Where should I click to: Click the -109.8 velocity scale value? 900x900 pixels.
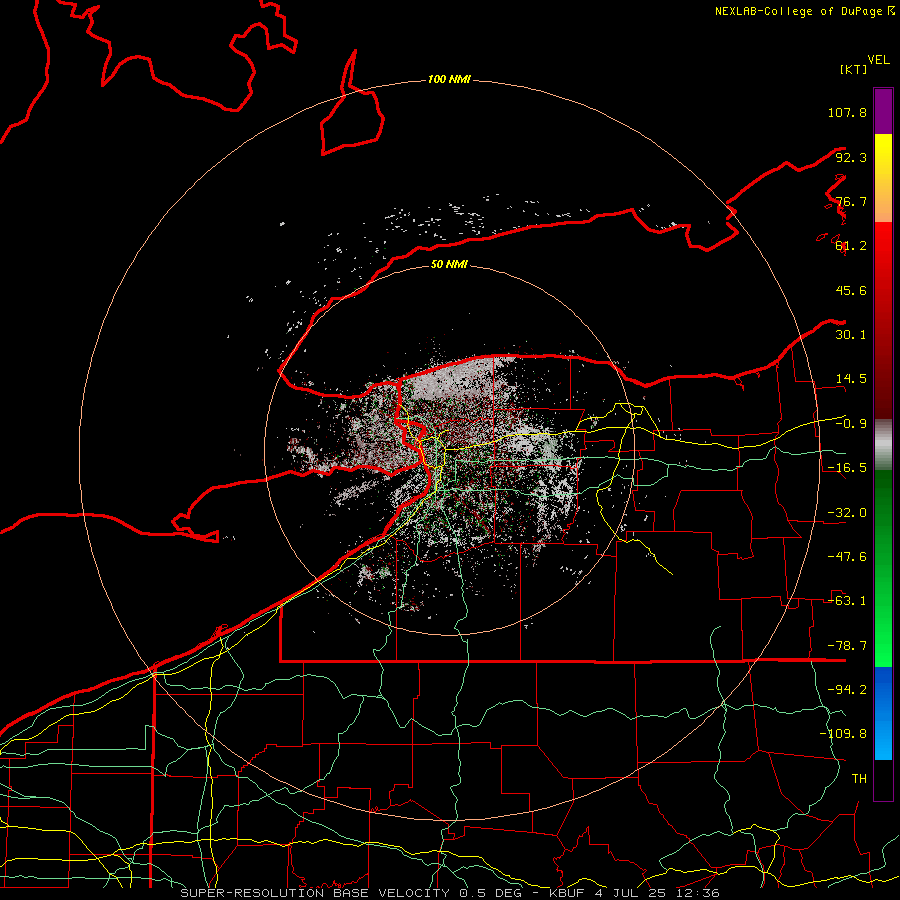843,734
